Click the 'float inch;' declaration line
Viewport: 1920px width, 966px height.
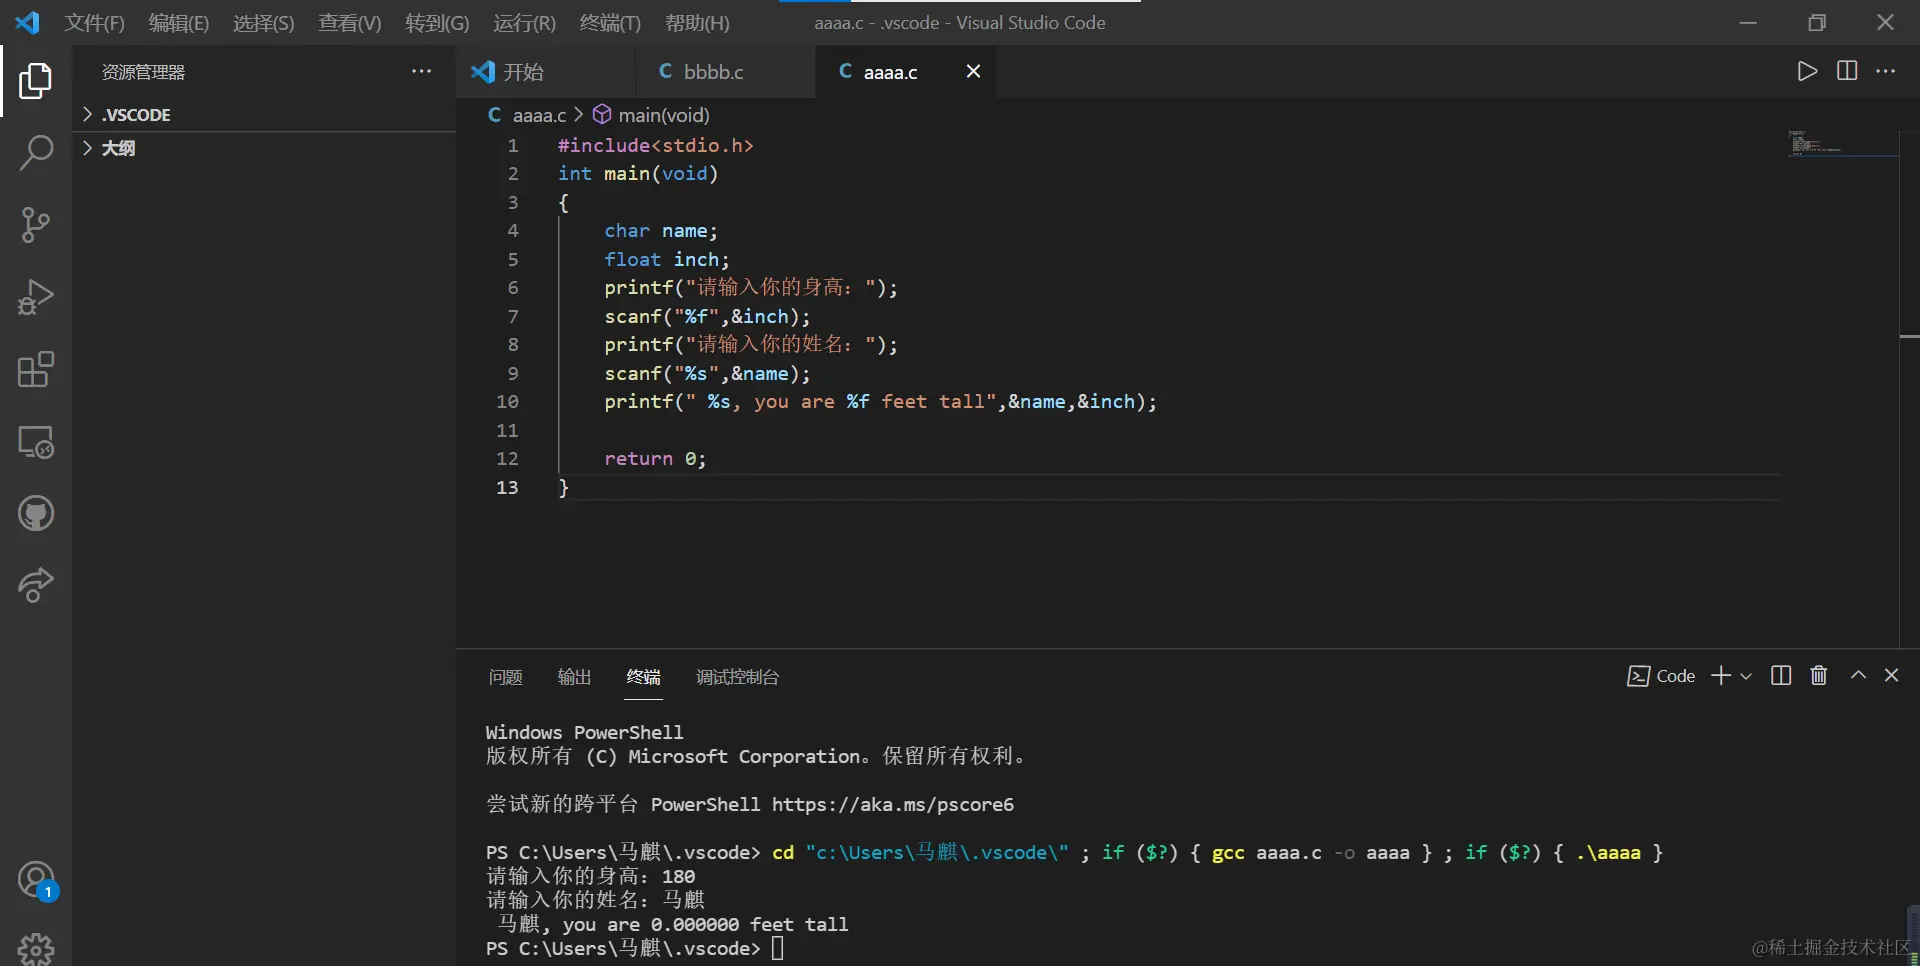tap(667, 260)
